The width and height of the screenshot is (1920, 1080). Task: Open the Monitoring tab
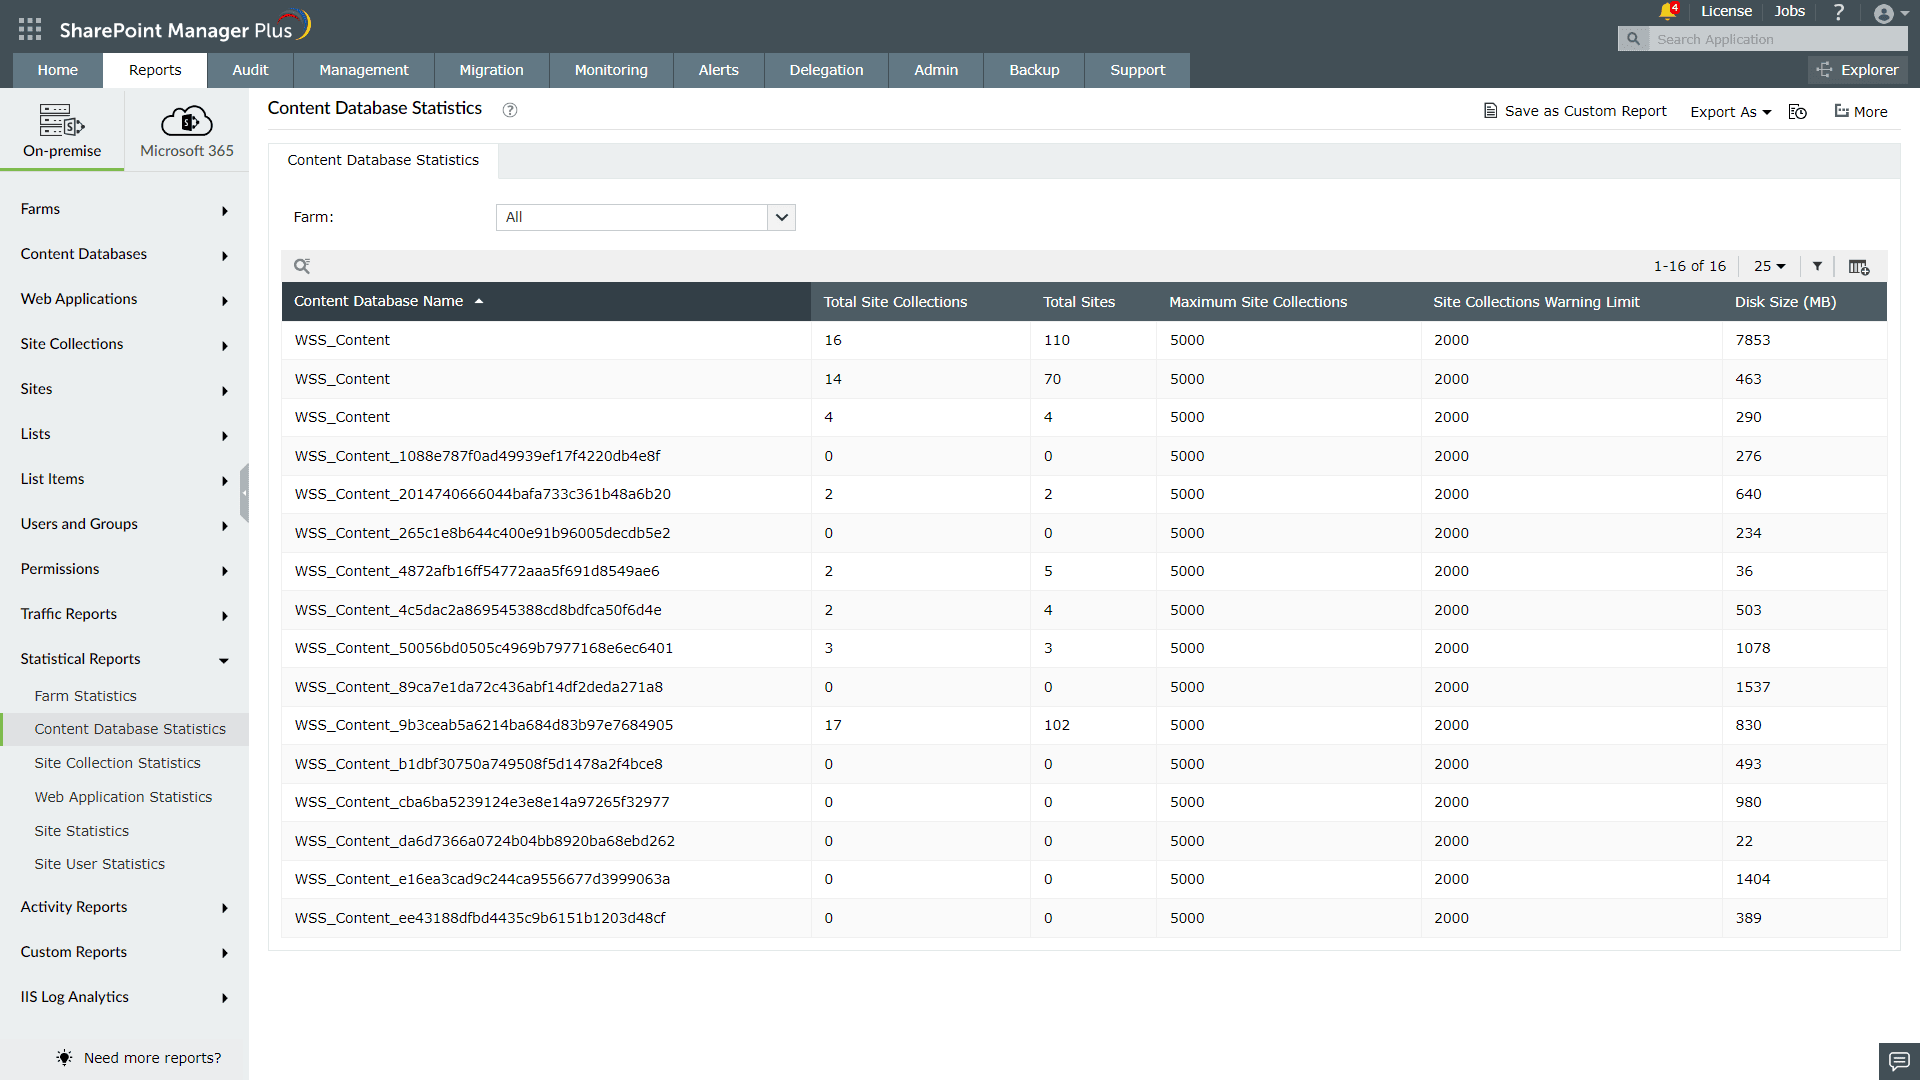(x=610, y=70)
